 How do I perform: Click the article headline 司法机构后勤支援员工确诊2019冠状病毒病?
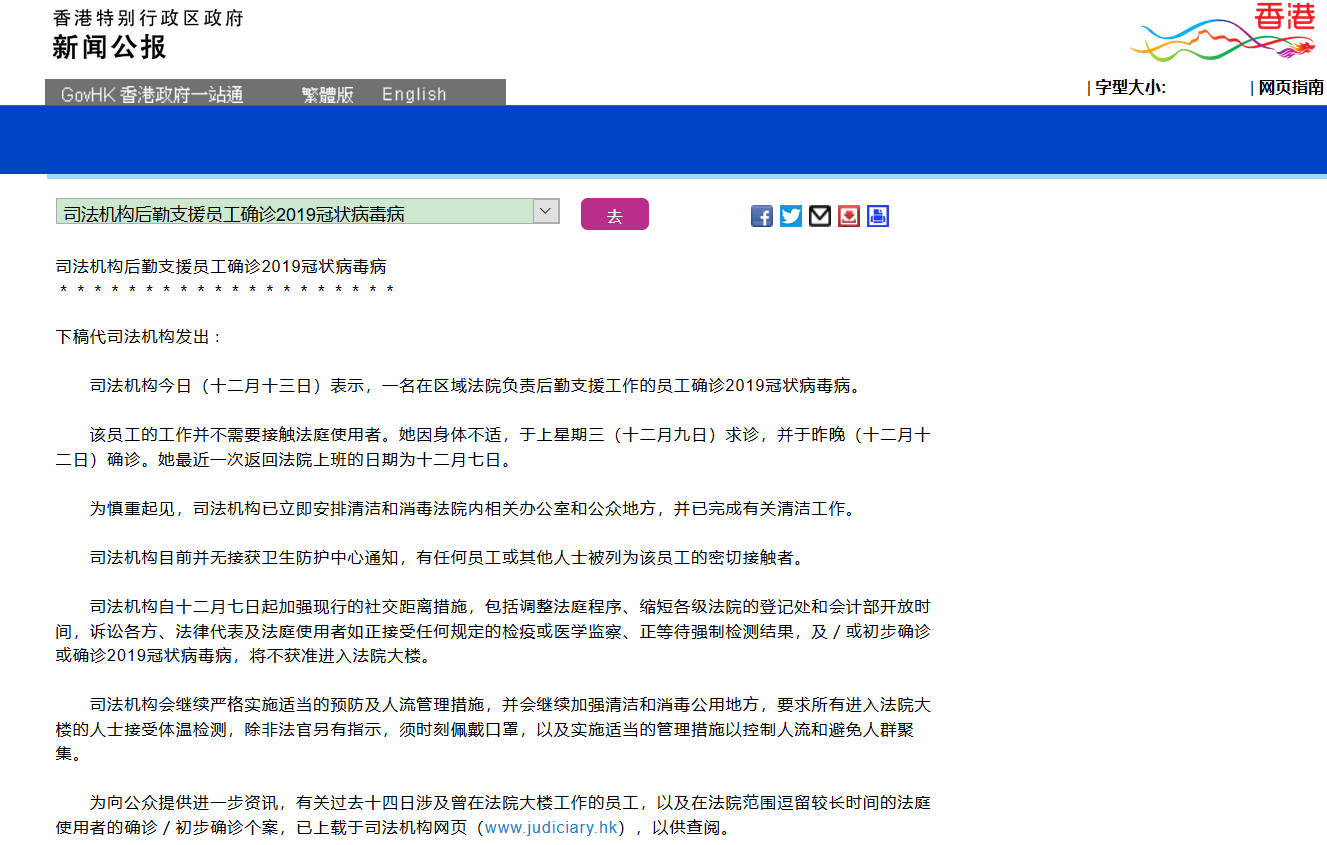[221, 267]
